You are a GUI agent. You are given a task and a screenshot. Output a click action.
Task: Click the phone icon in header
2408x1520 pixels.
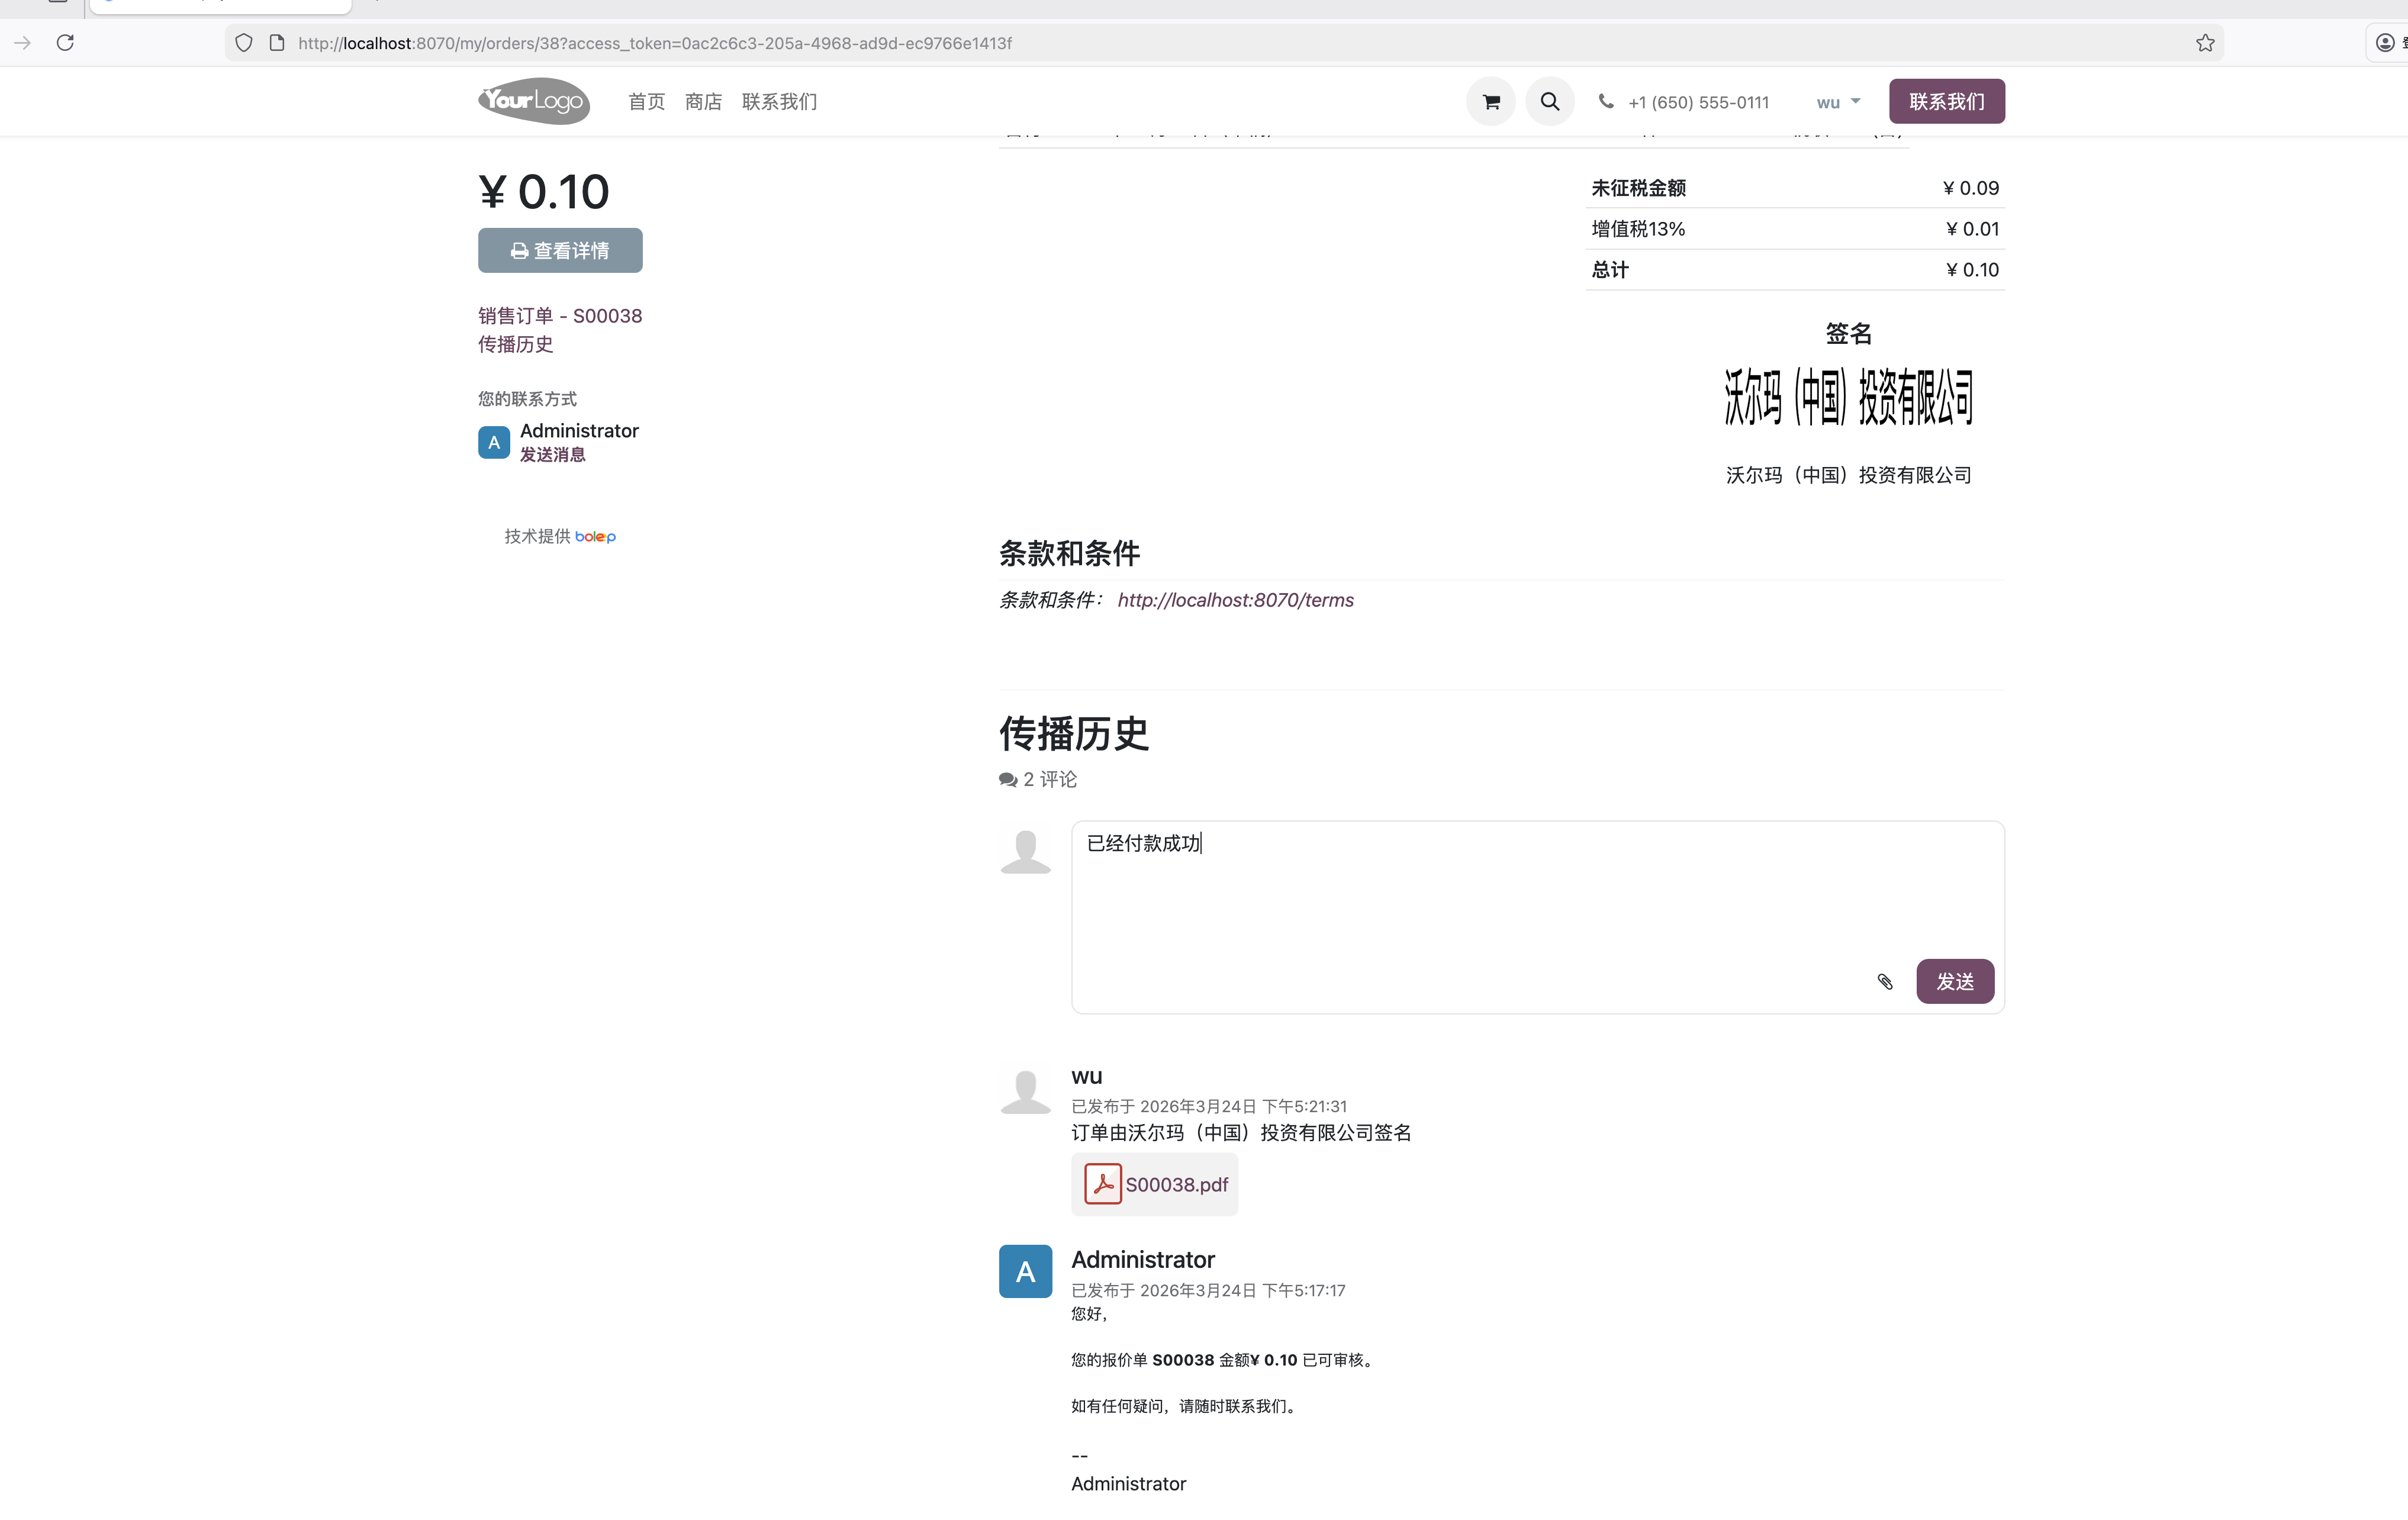1606,101
